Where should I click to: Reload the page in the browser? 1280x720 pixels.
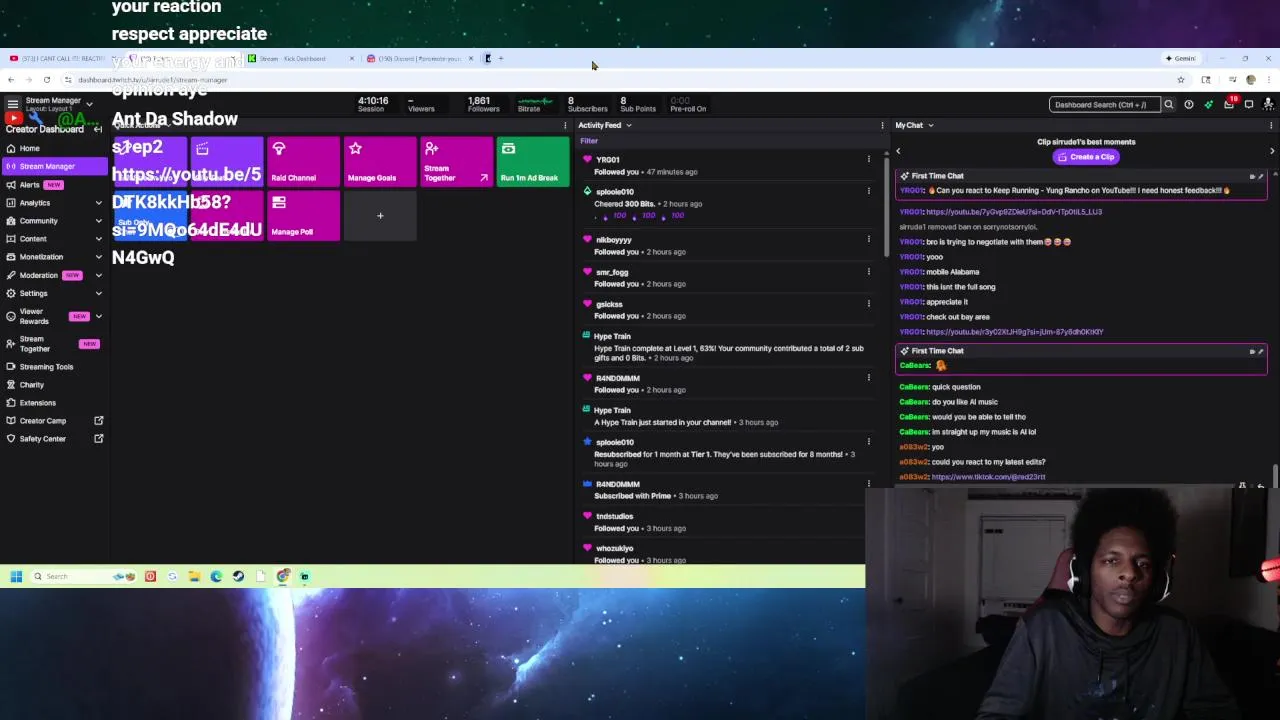(x=46, y=80)
